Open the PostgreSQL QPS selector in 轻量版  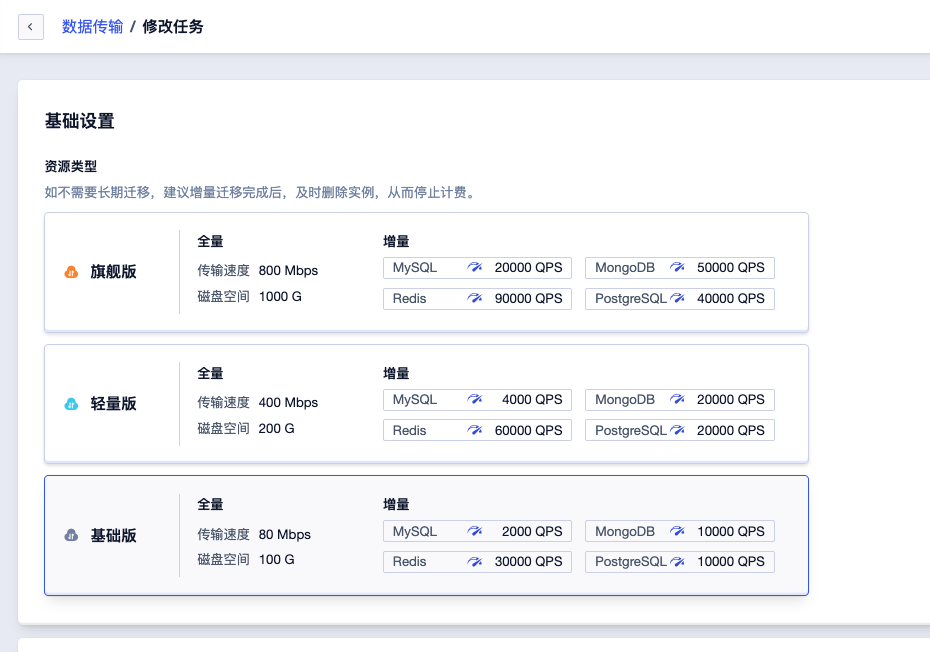(x=679, y=430)
